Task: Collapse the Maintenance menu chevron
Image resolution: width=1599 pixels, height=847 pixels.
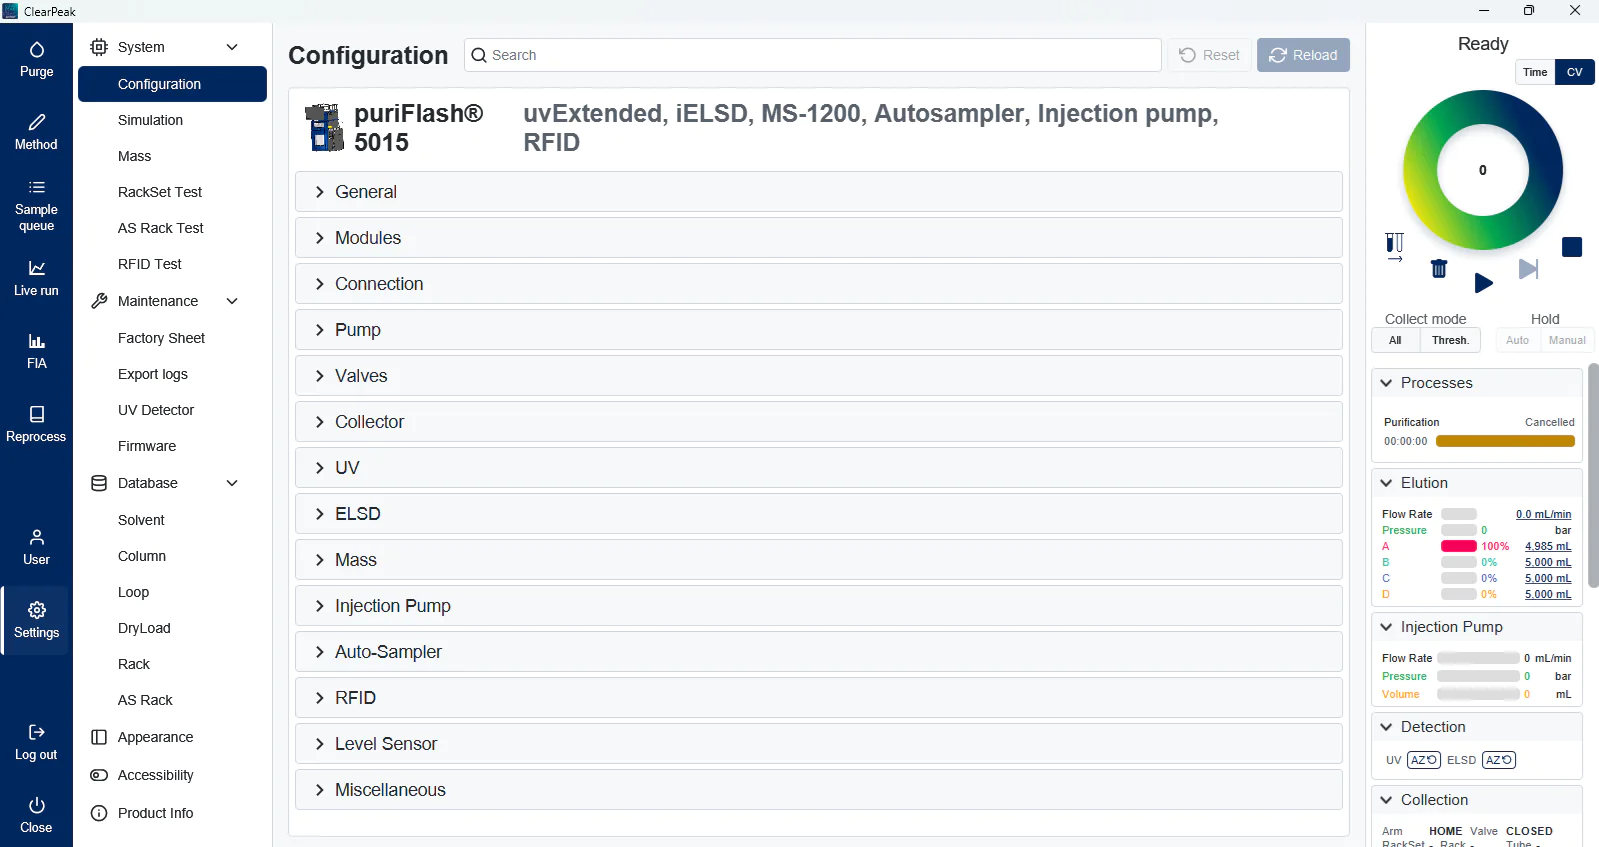Action: coord(232,301)
